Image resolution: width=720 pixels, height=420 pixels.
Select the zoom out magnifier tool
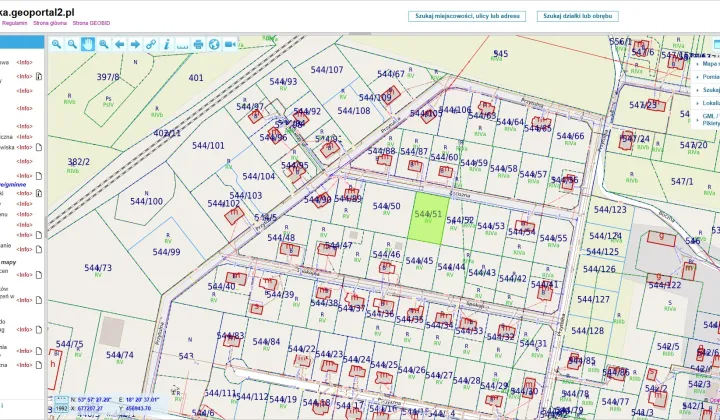(72, 44)
